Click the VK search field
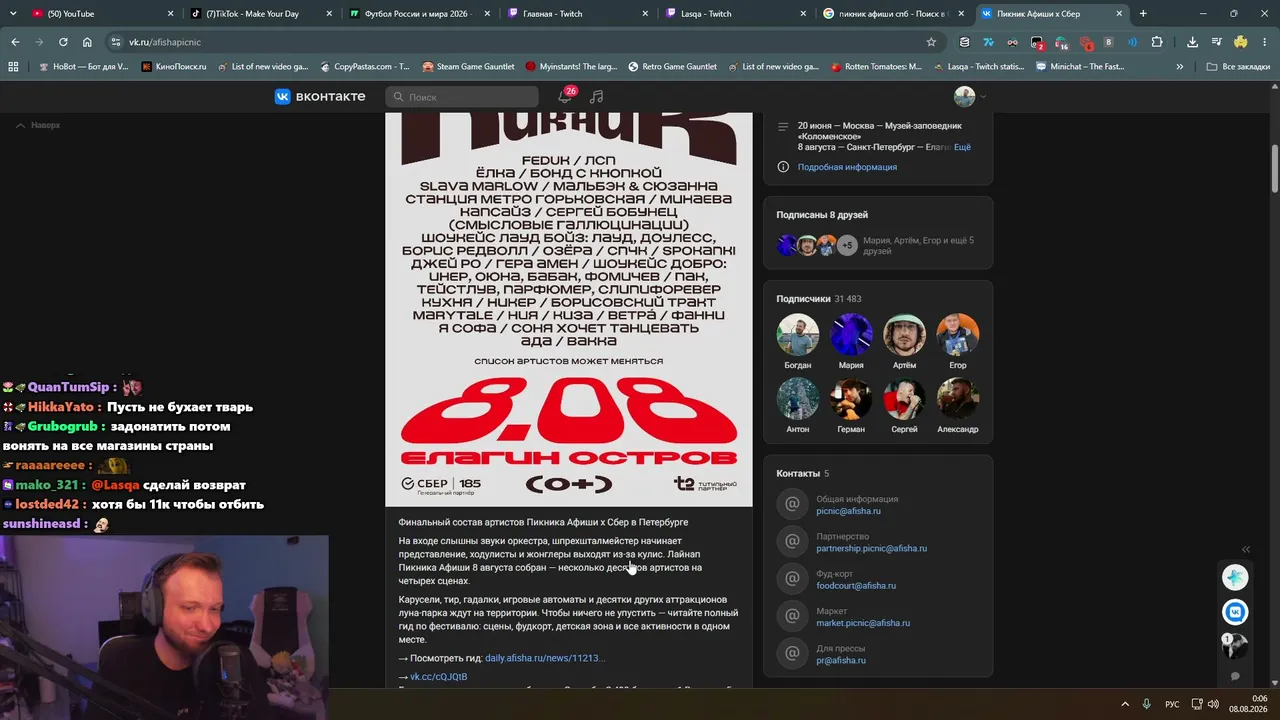Viewport: 1280px width, 720px height. coord(462,97)
